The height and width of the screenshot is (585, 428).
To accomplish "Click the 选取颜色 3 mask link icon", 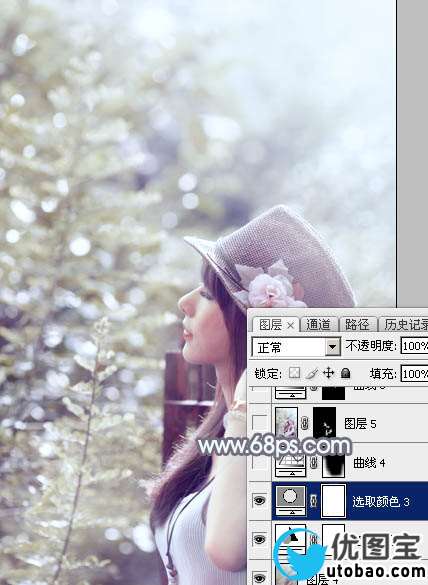I will [314, 501].
